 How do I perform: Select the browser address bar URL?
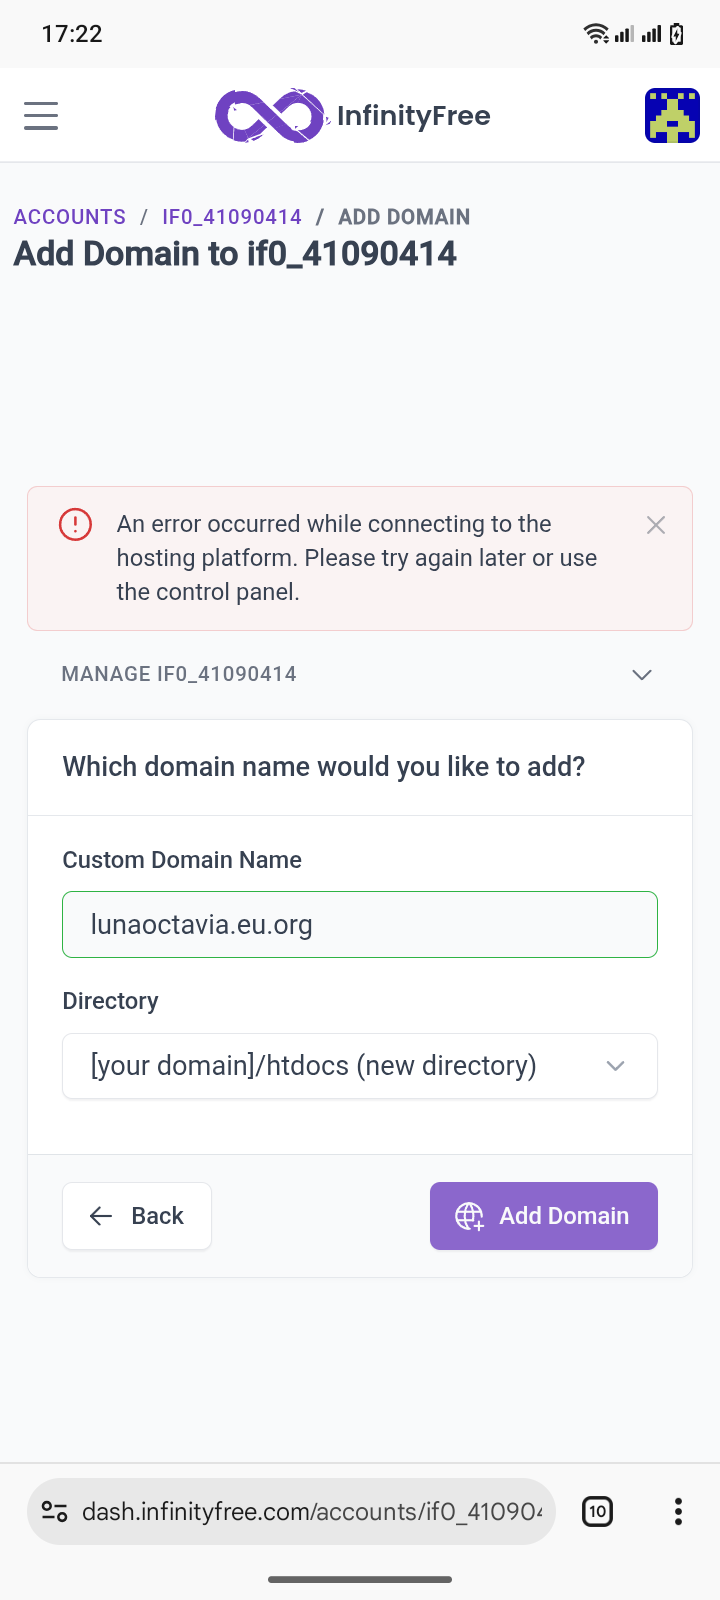(312, 1512)
